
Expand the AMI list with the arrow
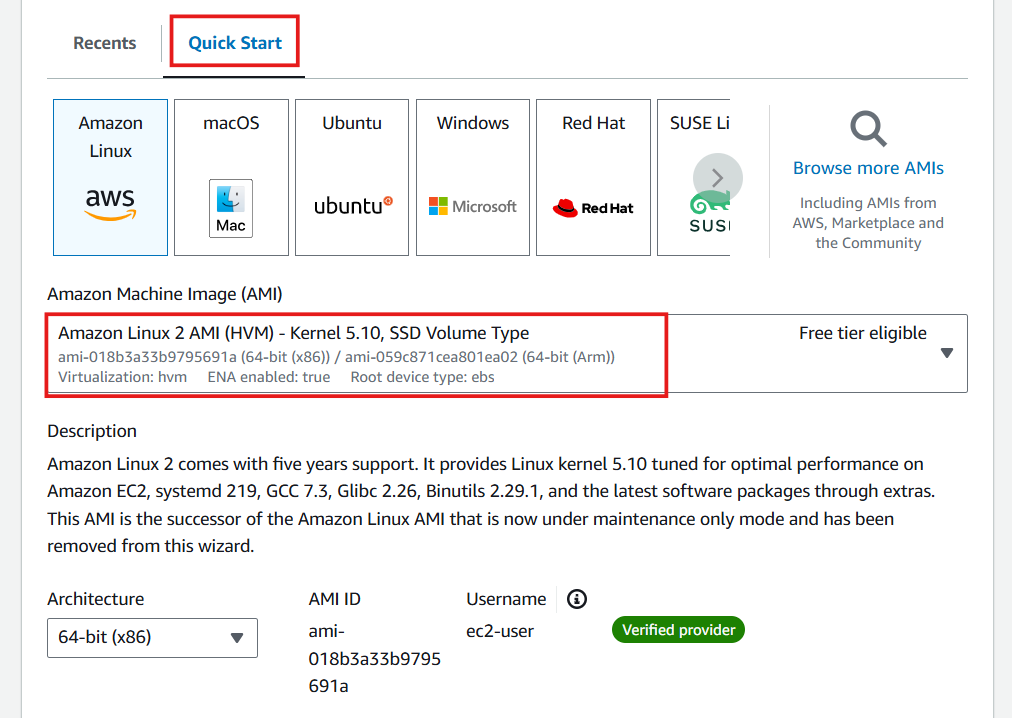(x=947, y=353)
